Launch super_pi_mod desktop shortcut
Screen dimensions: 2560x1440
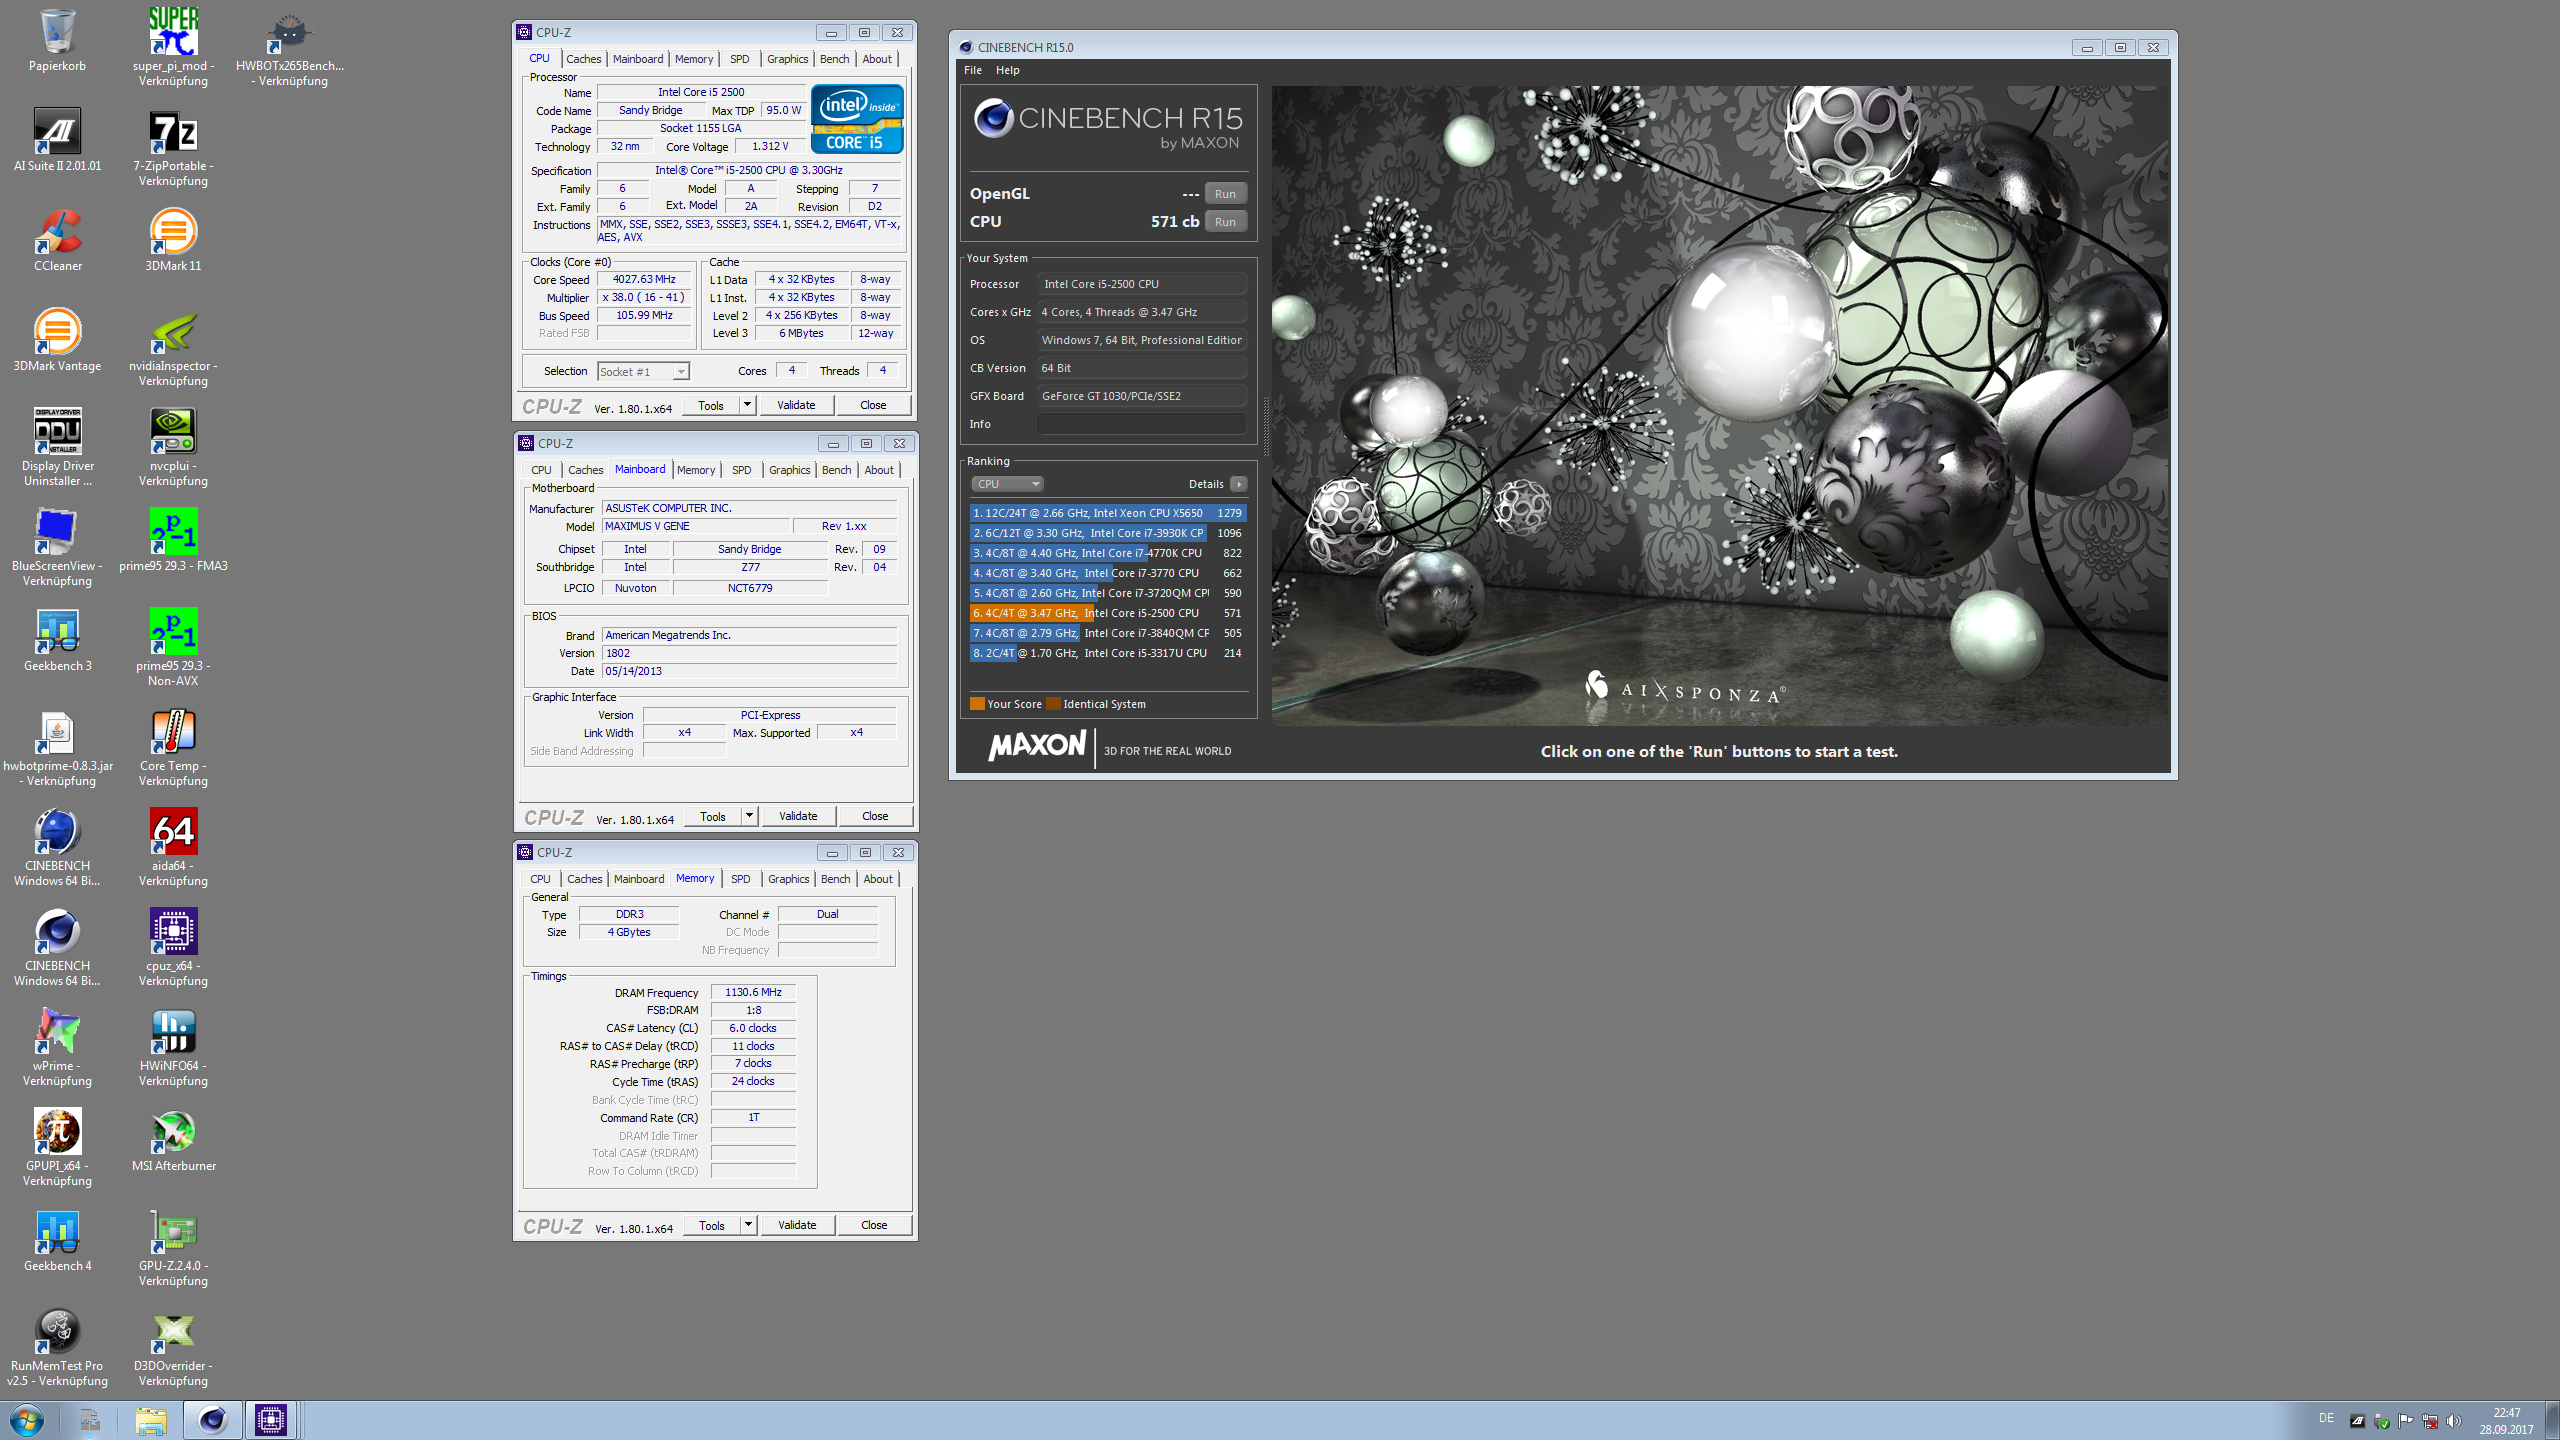(x=173, y=45)
